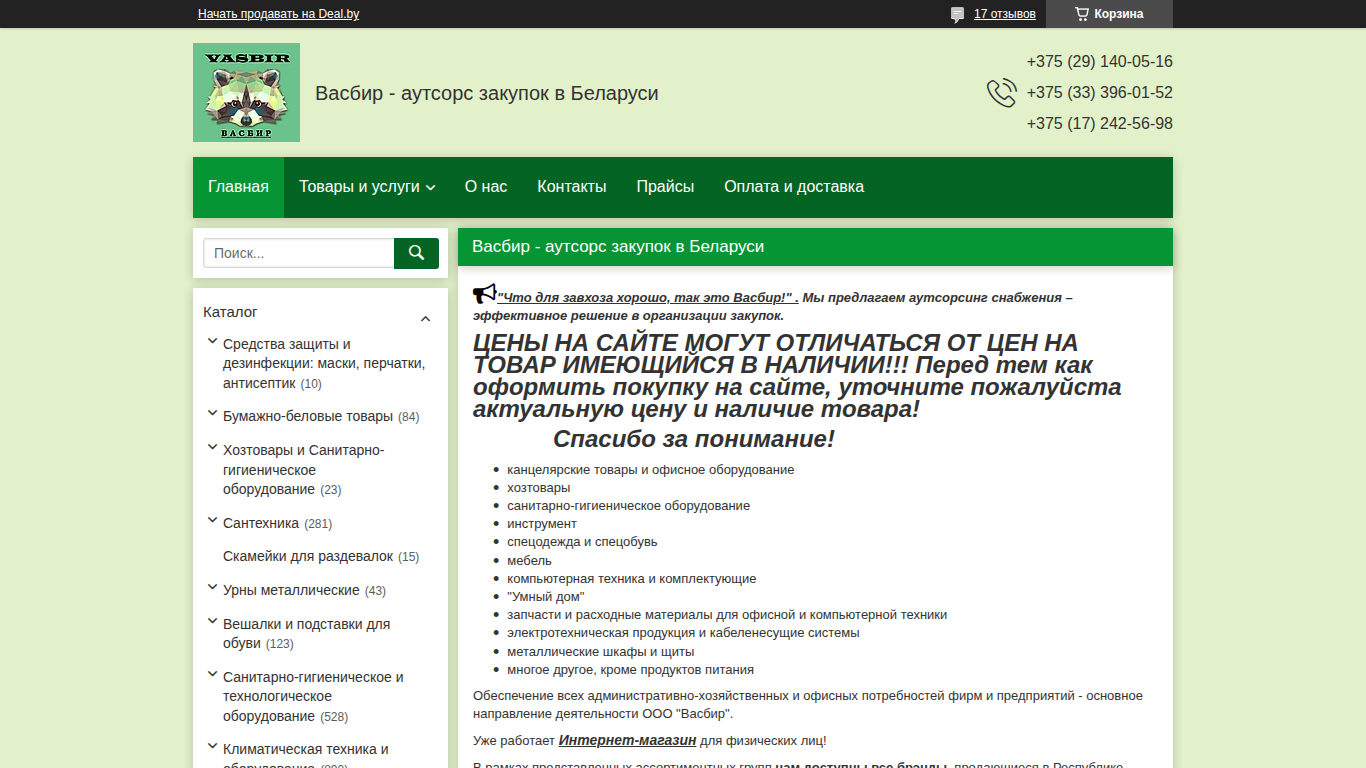This screenshot has height=768, width=1366.
Task: Open Бумажно-беловые товары category link
Action: [308, 417]
